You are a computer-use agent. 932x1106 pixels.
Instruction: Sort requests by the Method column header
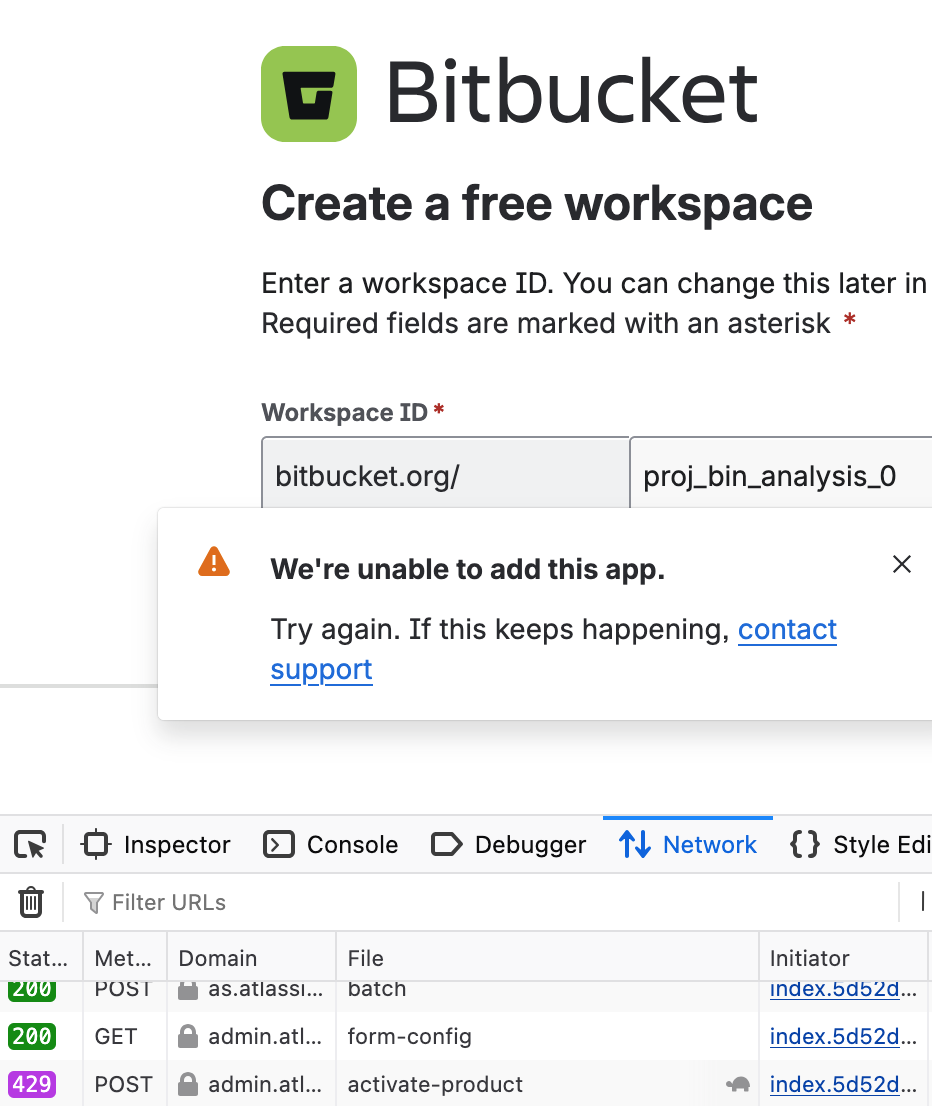click(x=125, y=958)
